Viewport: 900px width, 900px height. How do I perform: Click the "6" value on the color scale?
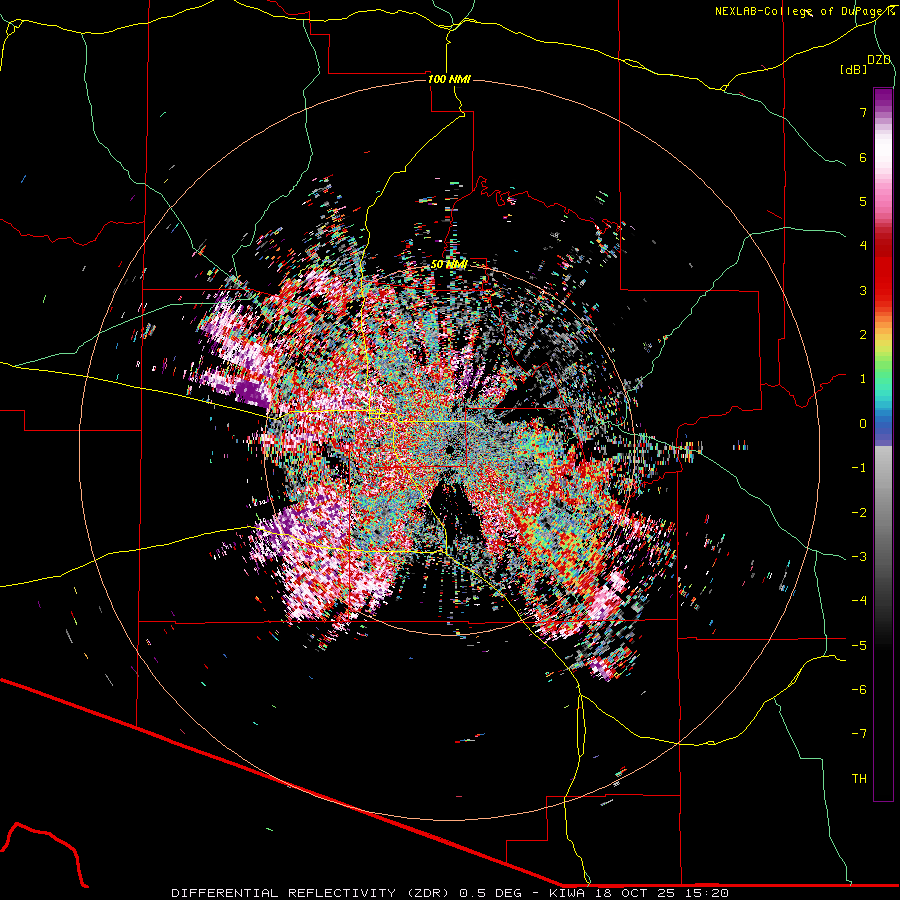863,157
